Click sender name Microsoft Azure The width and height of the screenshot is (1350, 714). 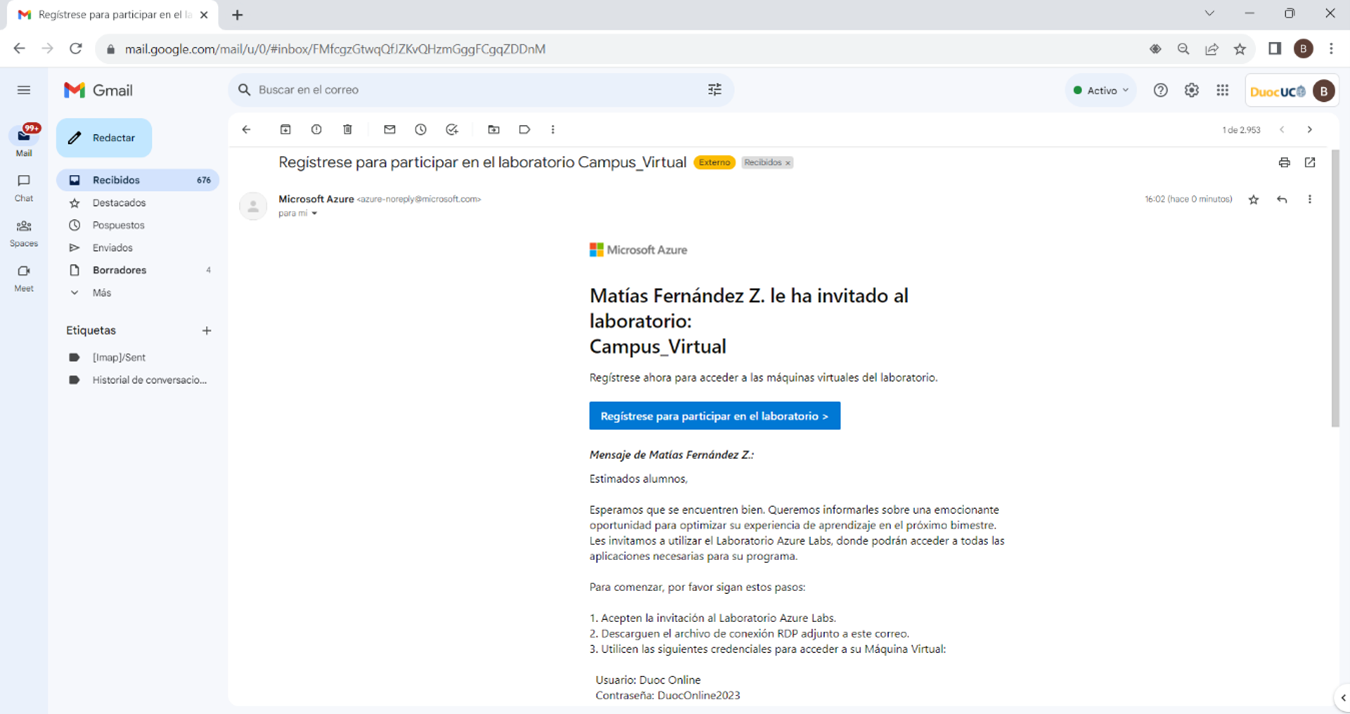click(x=316, y=199)
